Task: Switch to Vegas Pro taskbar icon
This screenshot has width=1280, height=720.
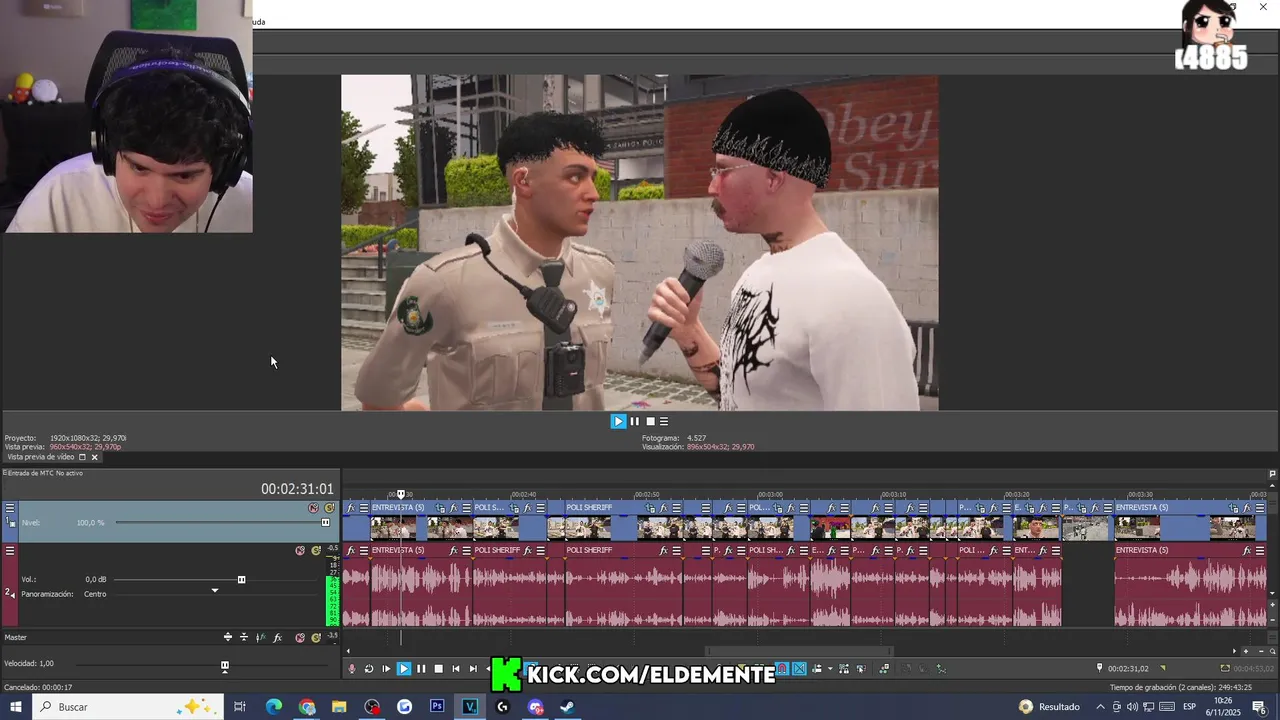Action: pos(470,707)
